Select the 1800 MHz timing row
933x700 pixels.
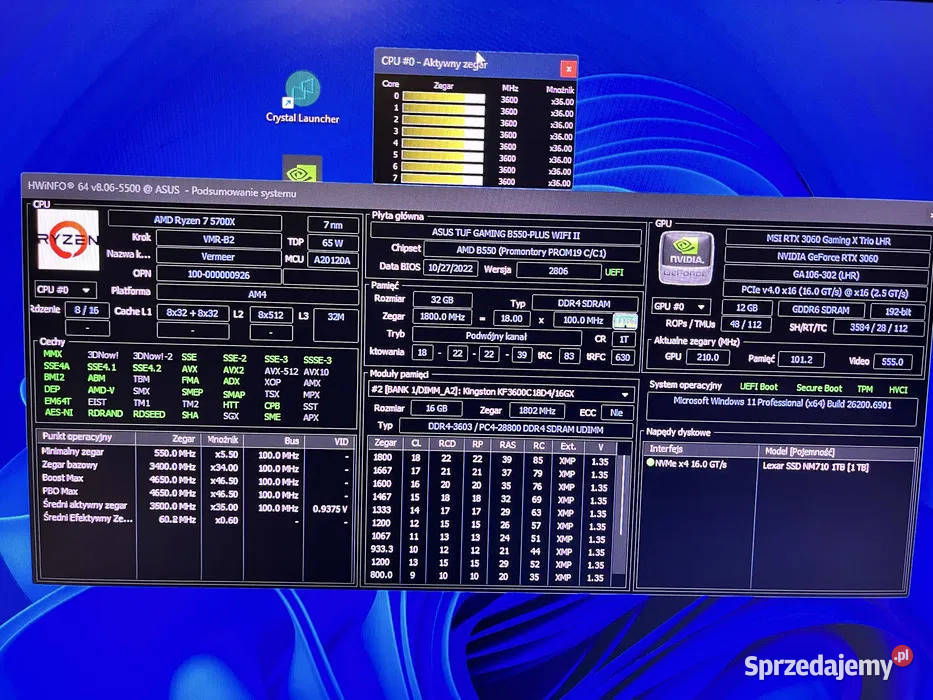(490, 458)
